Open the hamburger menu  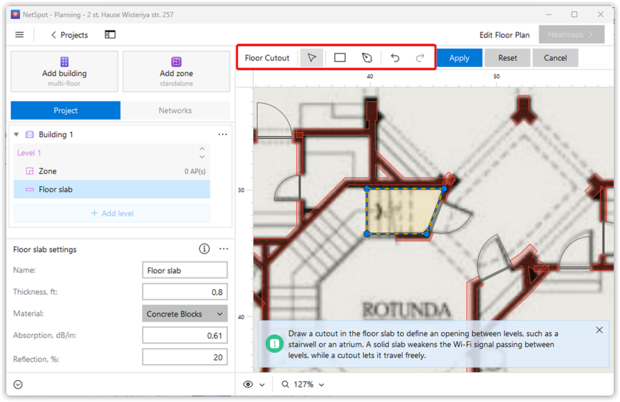19,35
